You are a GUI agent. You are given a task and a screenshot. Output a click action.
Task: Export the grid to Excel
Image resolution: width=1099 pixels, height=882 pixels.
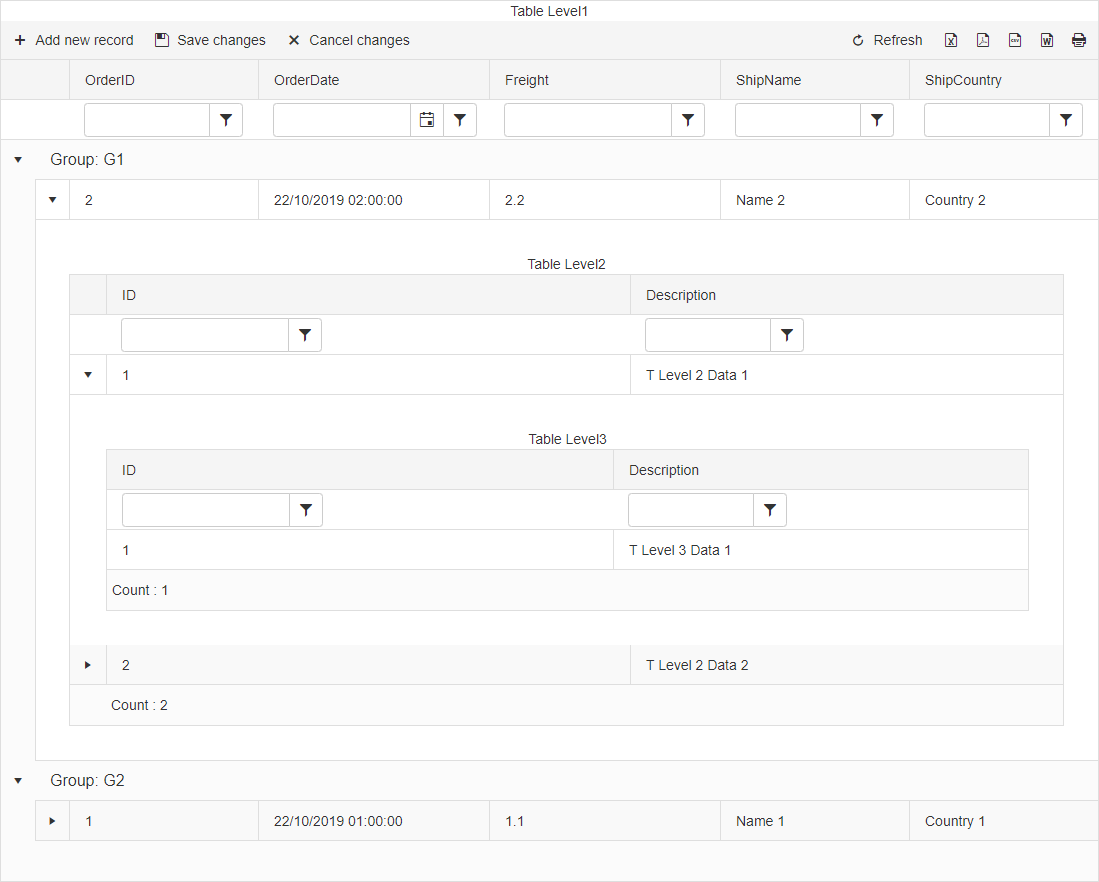click(x=951, y=40)
